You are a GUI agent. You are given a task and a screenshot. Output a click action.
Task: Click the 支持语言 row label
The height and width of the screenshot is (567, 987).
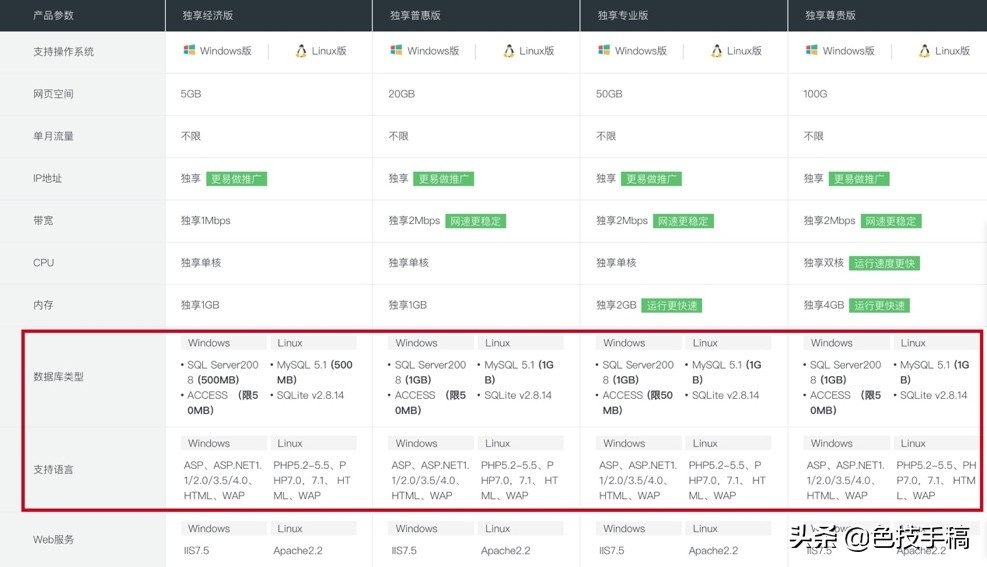[x=54, y=469]
